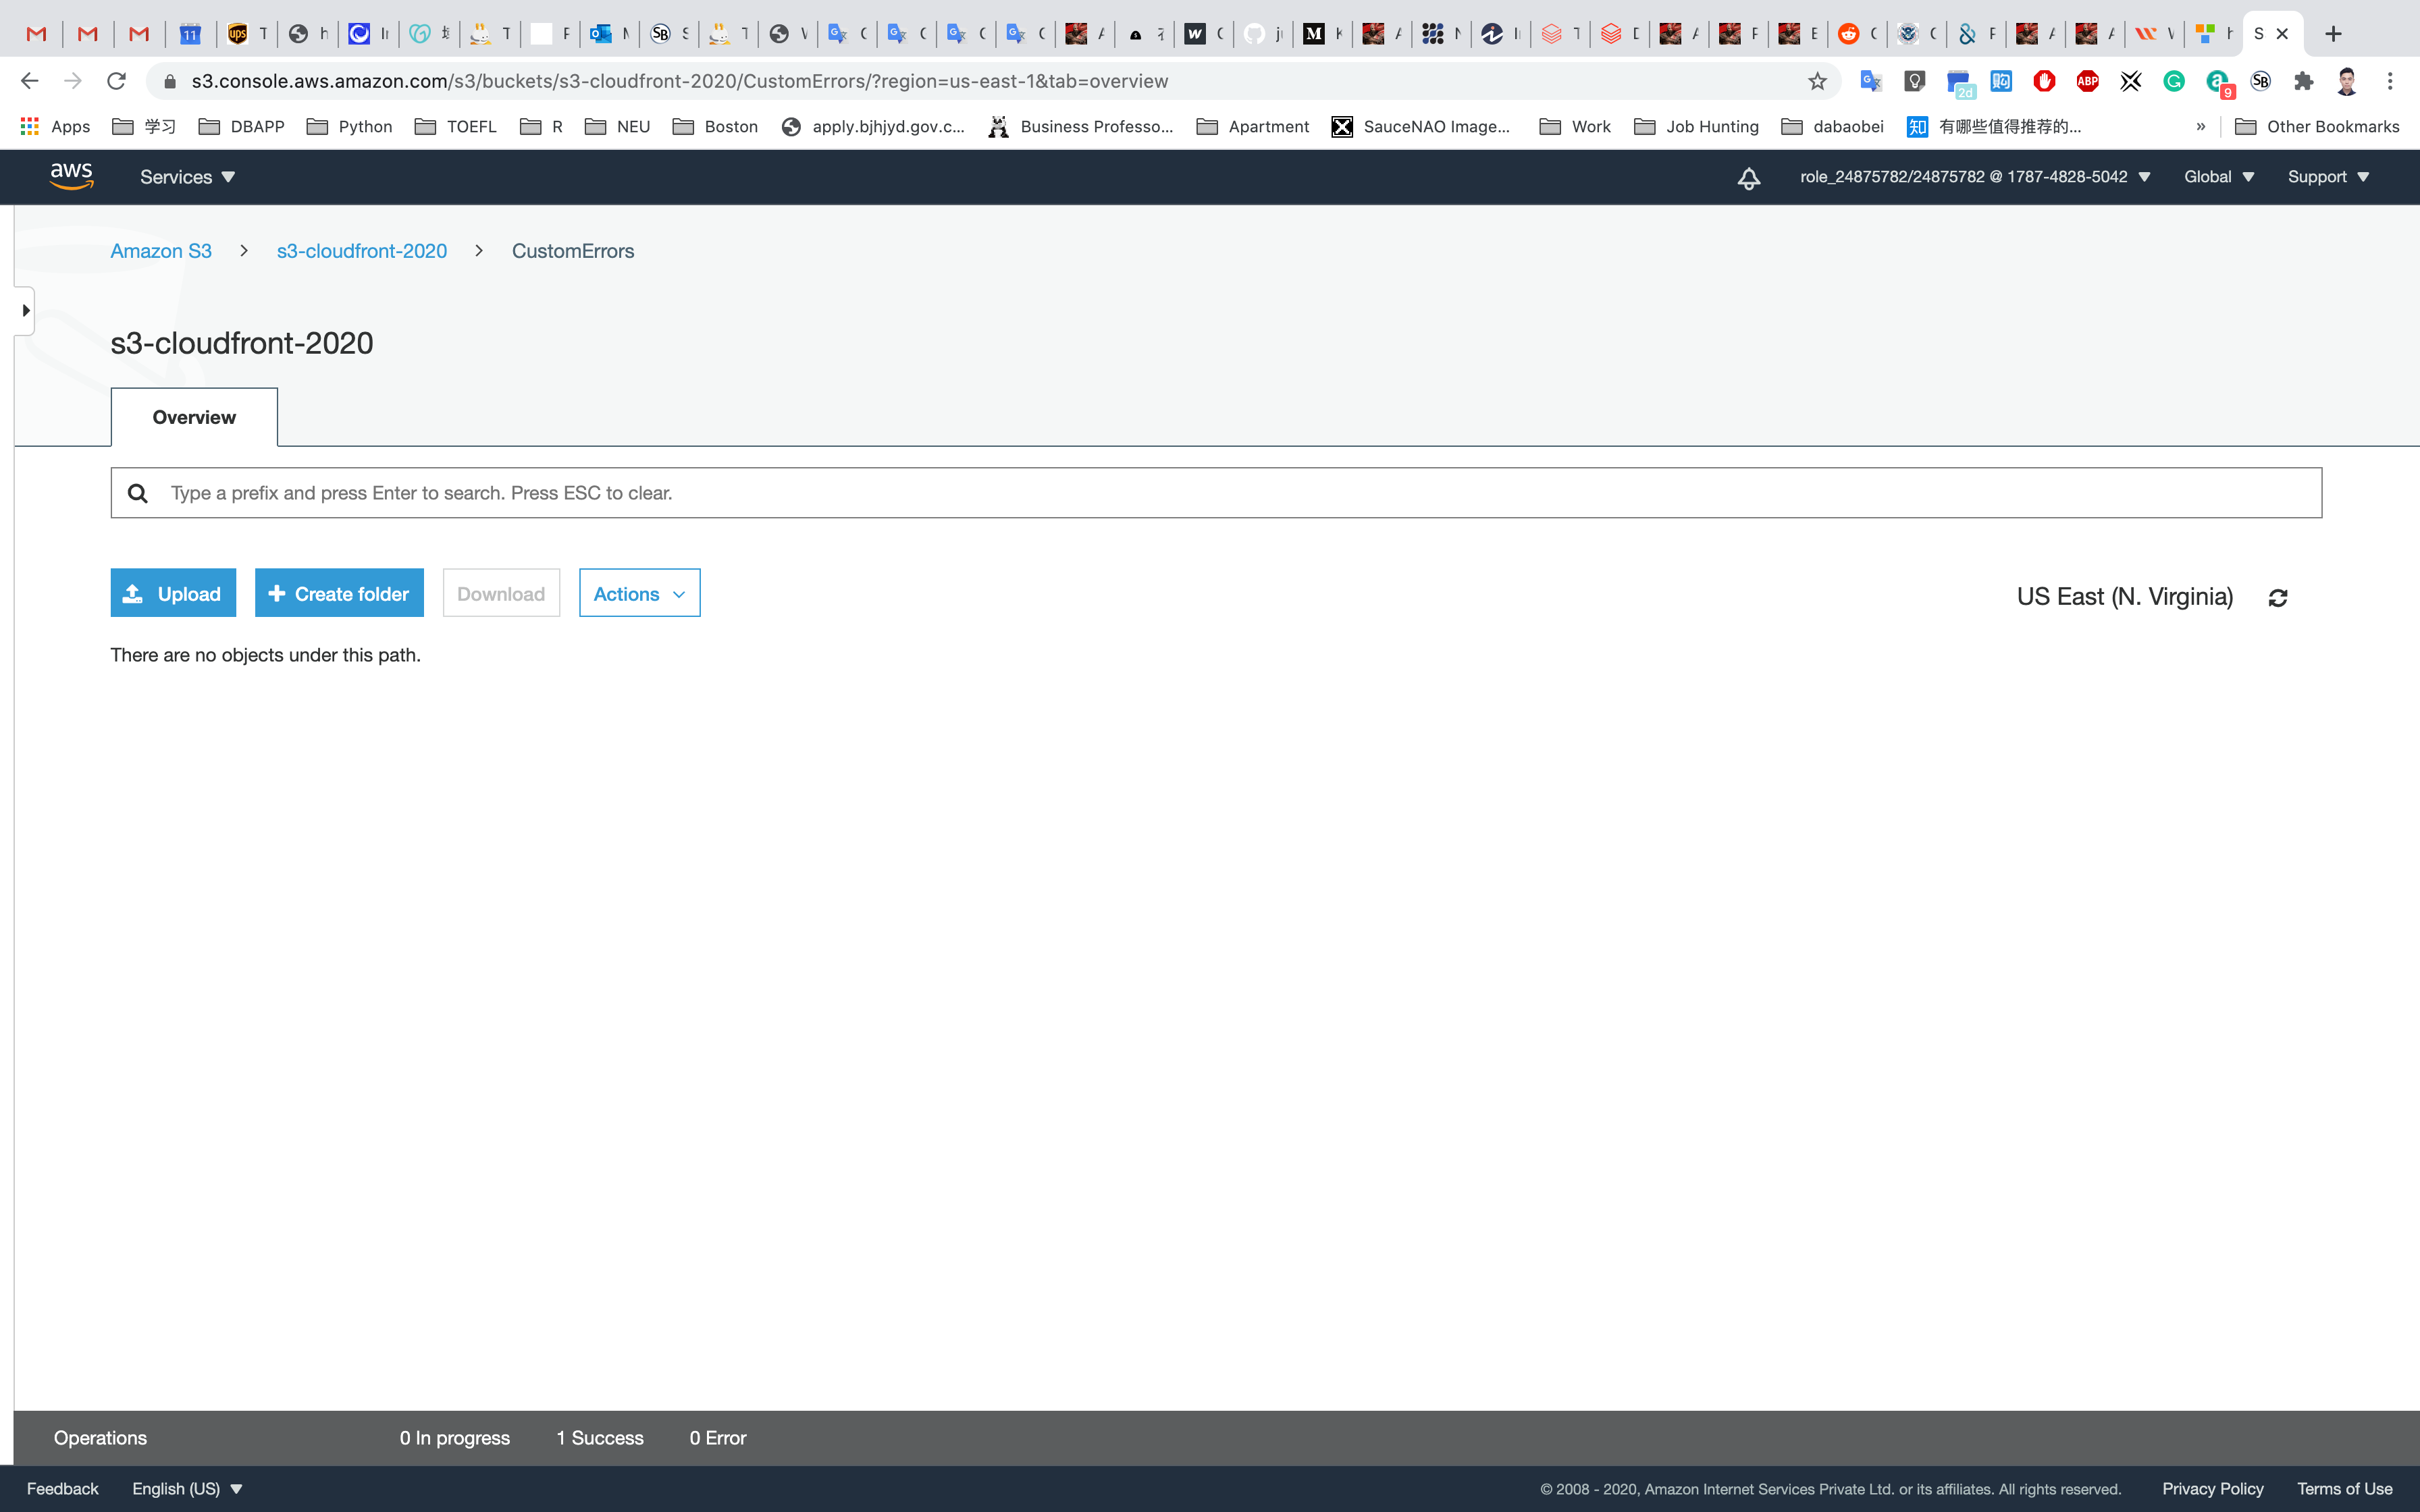Screen dimensions: 2420x1512
Task: Refresh the object list icon
Action: coord(2277,598)
